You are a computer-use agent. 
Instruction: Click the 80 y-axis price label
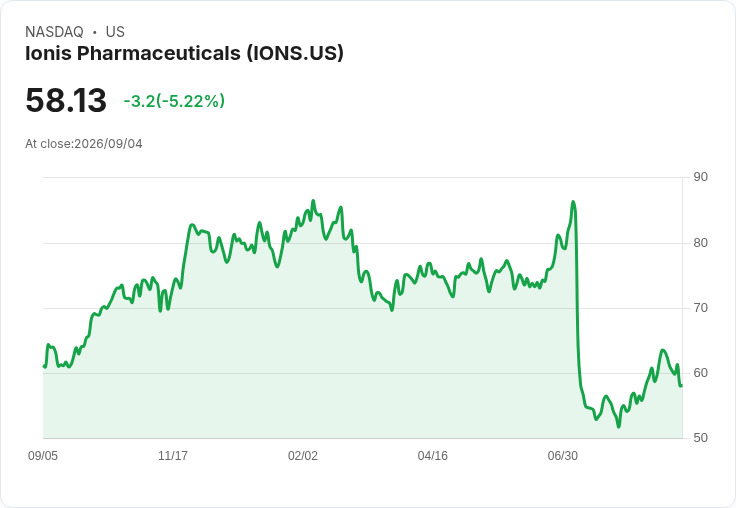point(700,243)
